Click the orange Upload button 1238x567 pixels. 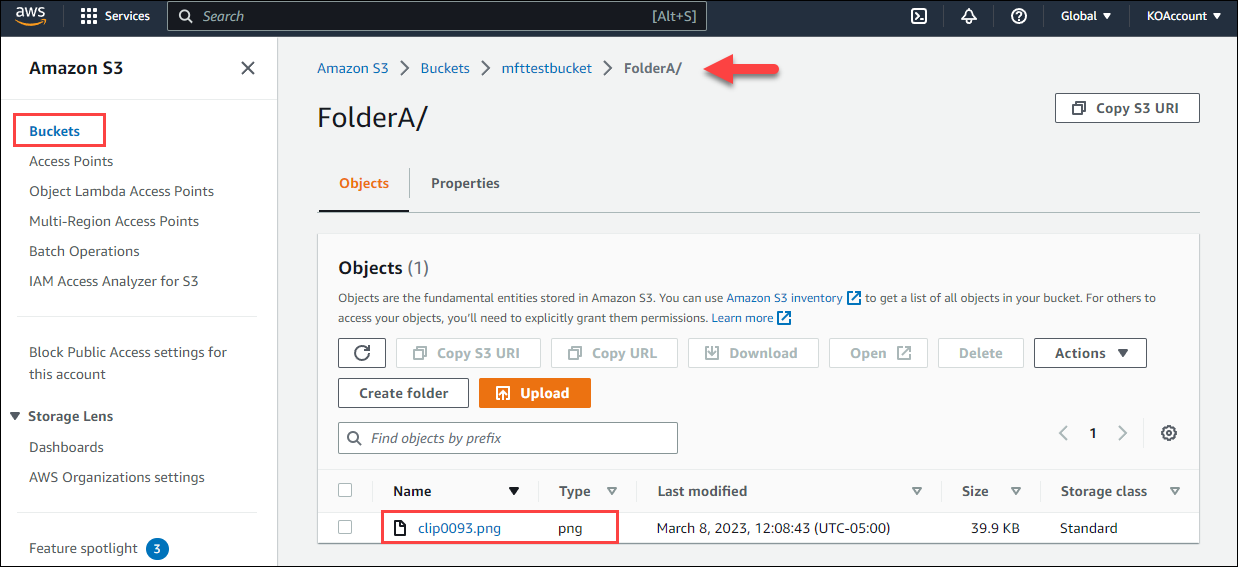[535, 393]
